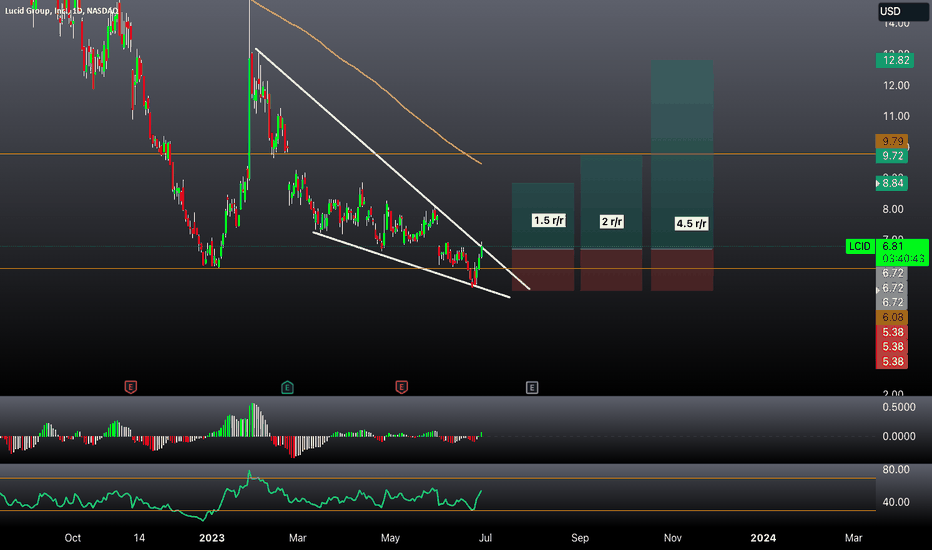The width and height of the screenshot is (932, 550).
Task: Click the 12.82 target price label
Action: 895,60
